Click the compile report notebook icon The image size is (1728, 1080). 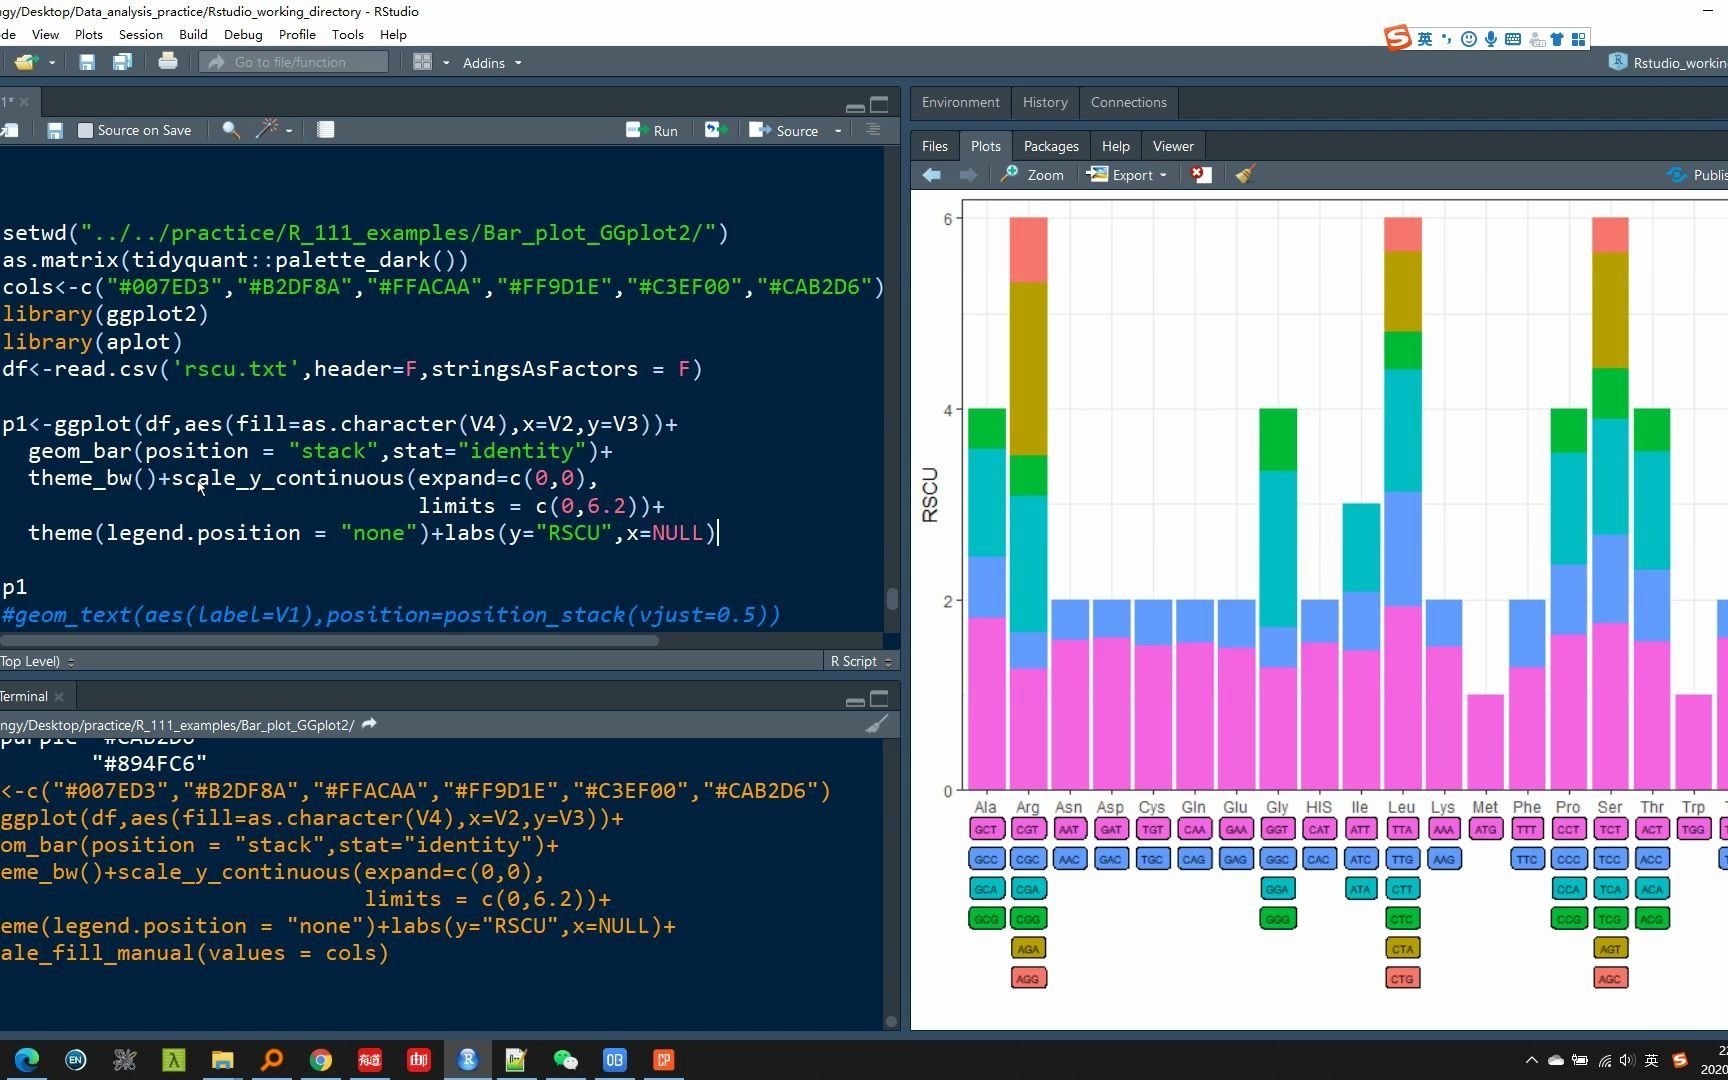click(325, 130)
